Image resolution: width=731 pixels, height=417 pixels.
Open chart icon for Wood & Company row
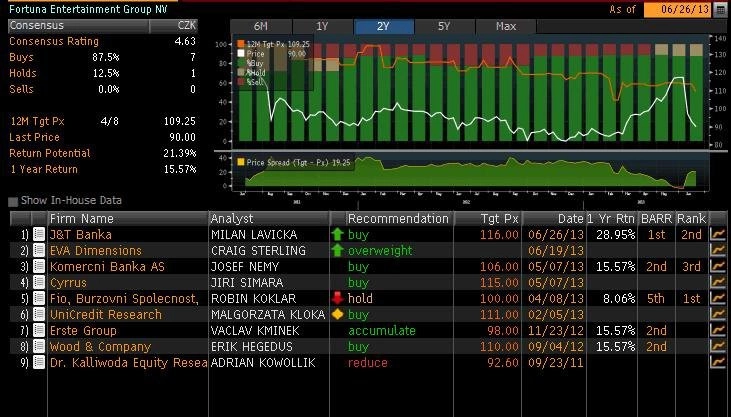(x=718, y=347)
